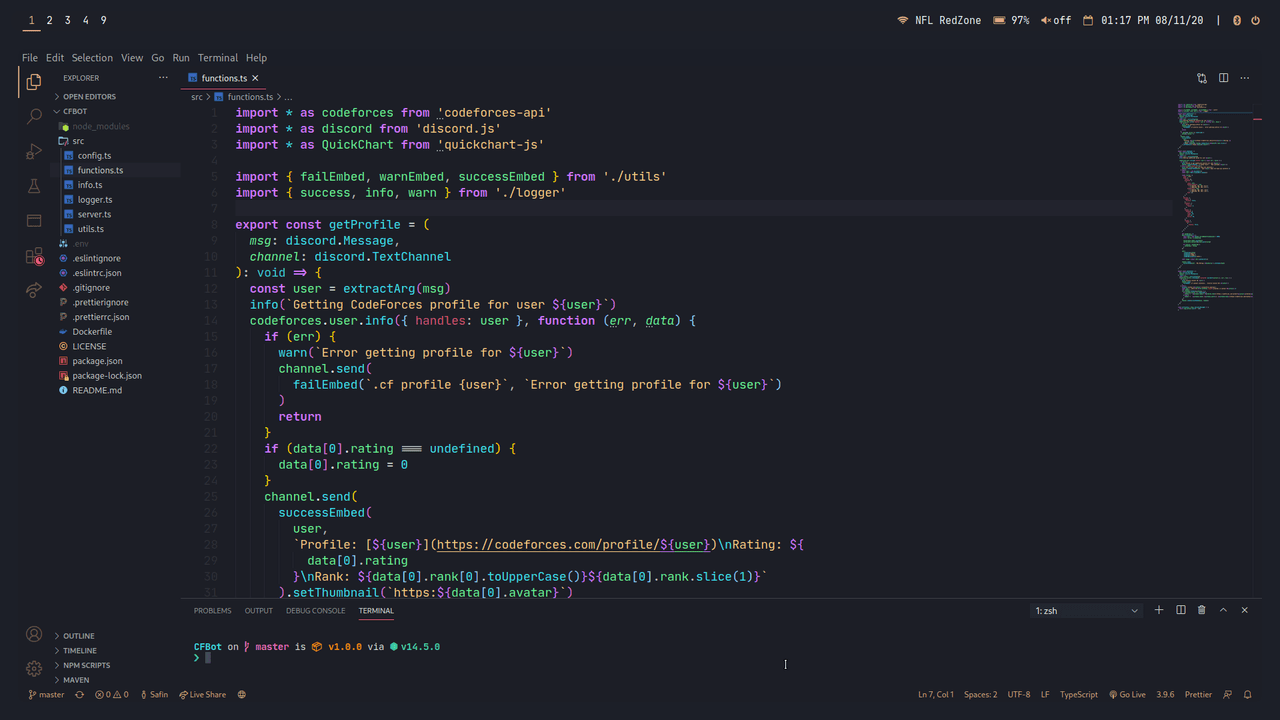The width and height of the screenshot is (1280, 720).
Task: Open the Run and Debug view
Action: click(34, 152)
